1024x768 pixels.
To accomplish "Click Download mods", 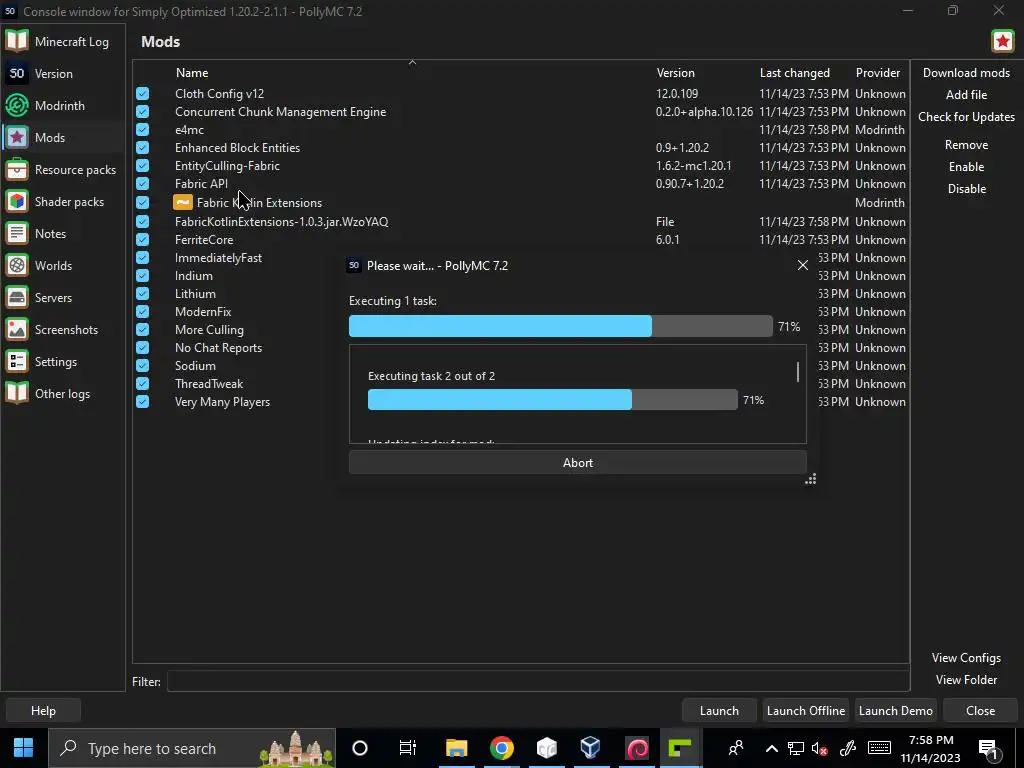I will pyautogui.click(x=966, y=72).
